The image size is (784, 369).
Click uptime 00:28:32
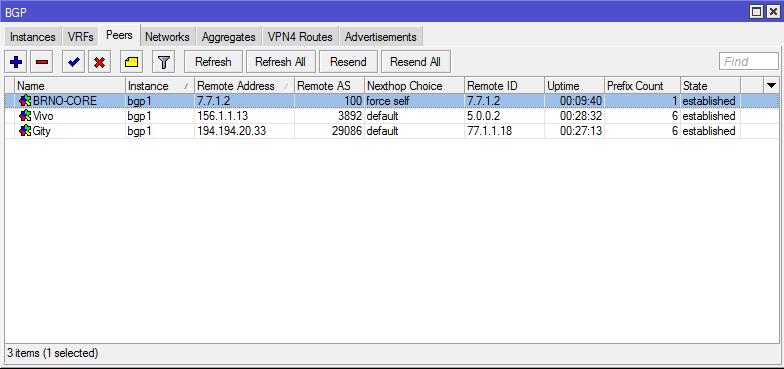coord(581,116)
